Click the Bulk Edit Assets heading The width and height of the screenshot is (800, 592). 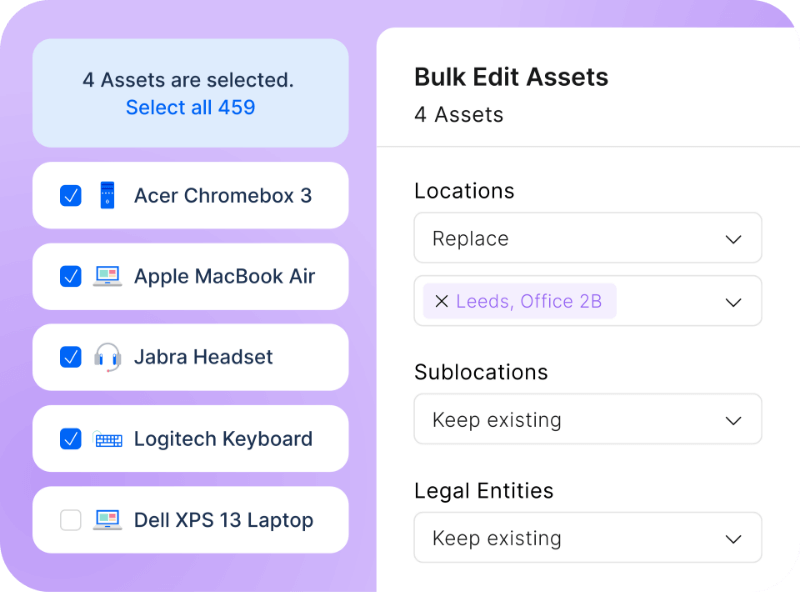pyautogui.click(x=511, y=77)
